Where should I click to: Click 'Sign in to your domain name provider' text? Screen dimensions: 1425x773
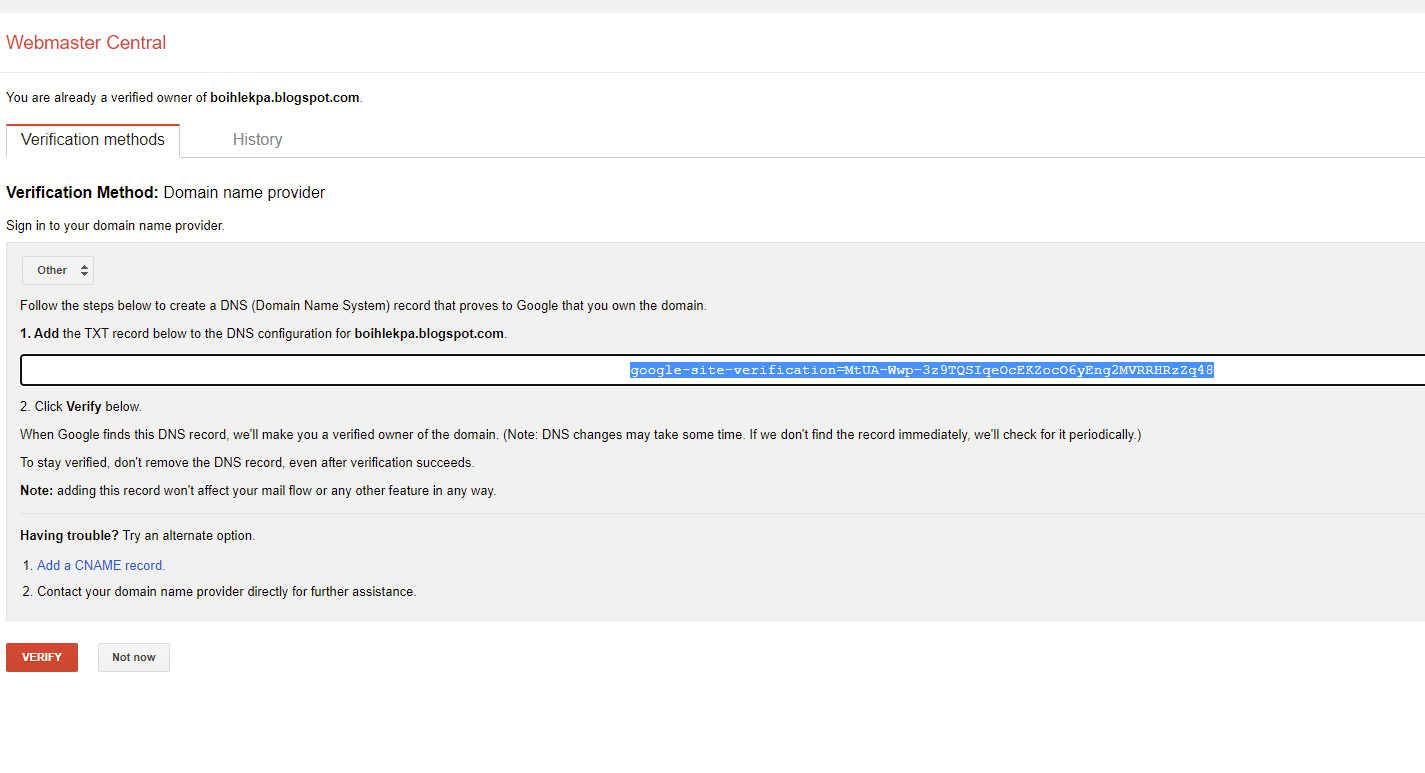coord(115,226)
